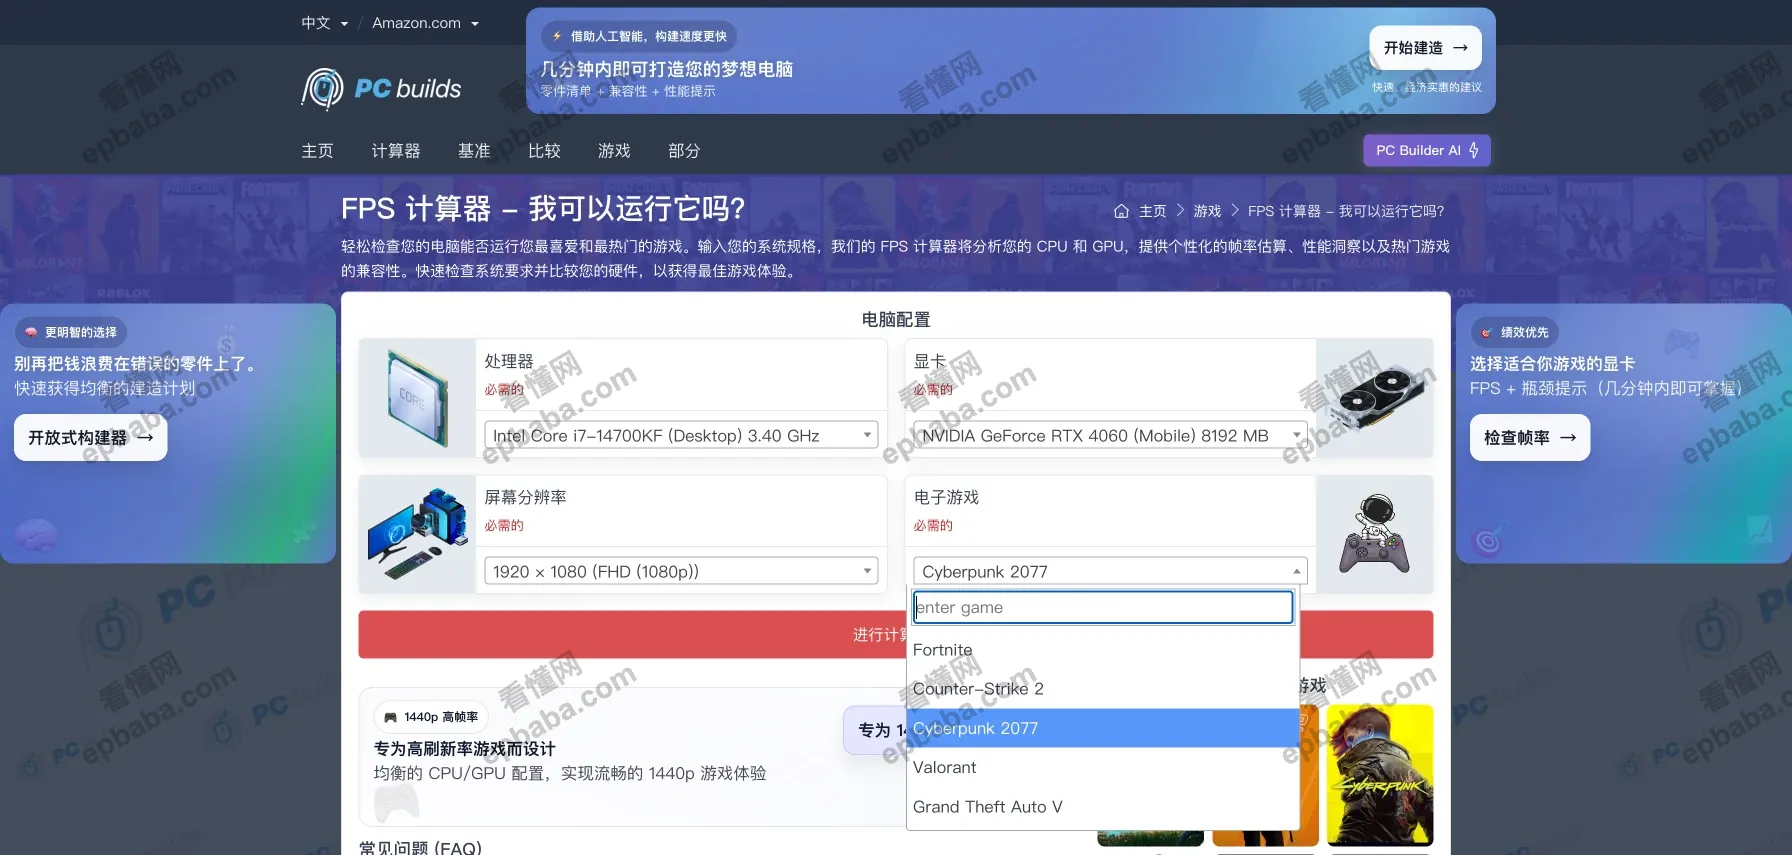Viewport: 1792px width, 855px height.
Task: Click the astronaut gamepad image
Action: [x=1375, y=534]
